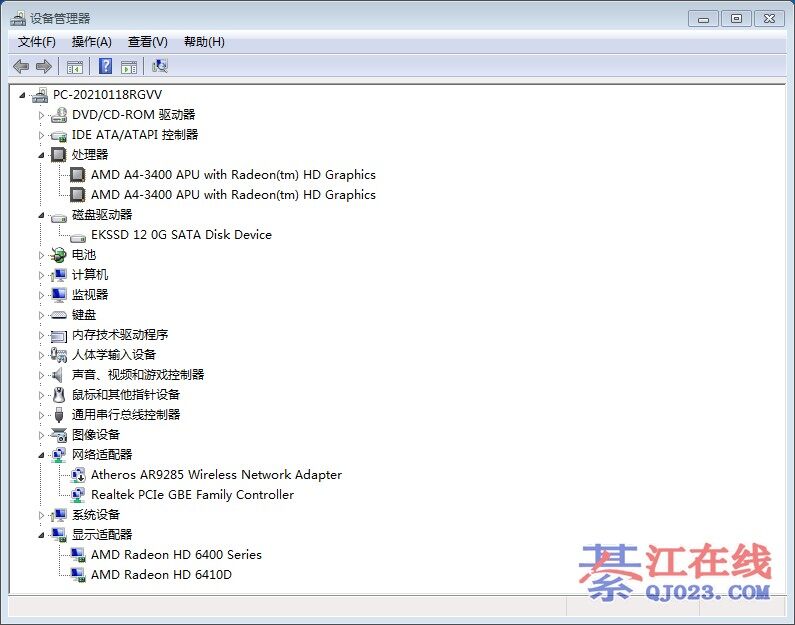
Task: Select the 内存技术驱动程序 label
Action: (x=120, y=335)
